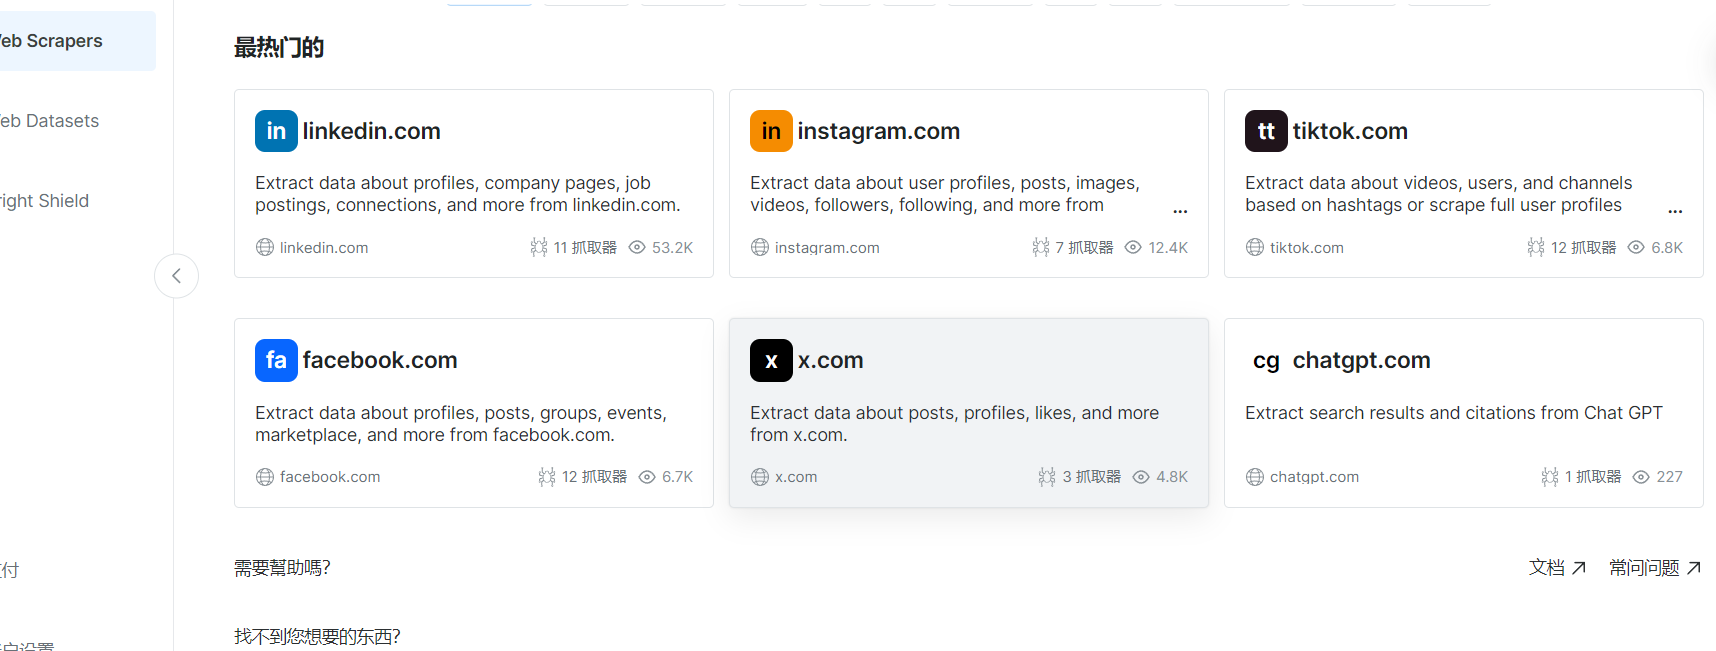Click globe icon beside chatgpt.com domain

pyautogui.click(x=1255, y=477)
